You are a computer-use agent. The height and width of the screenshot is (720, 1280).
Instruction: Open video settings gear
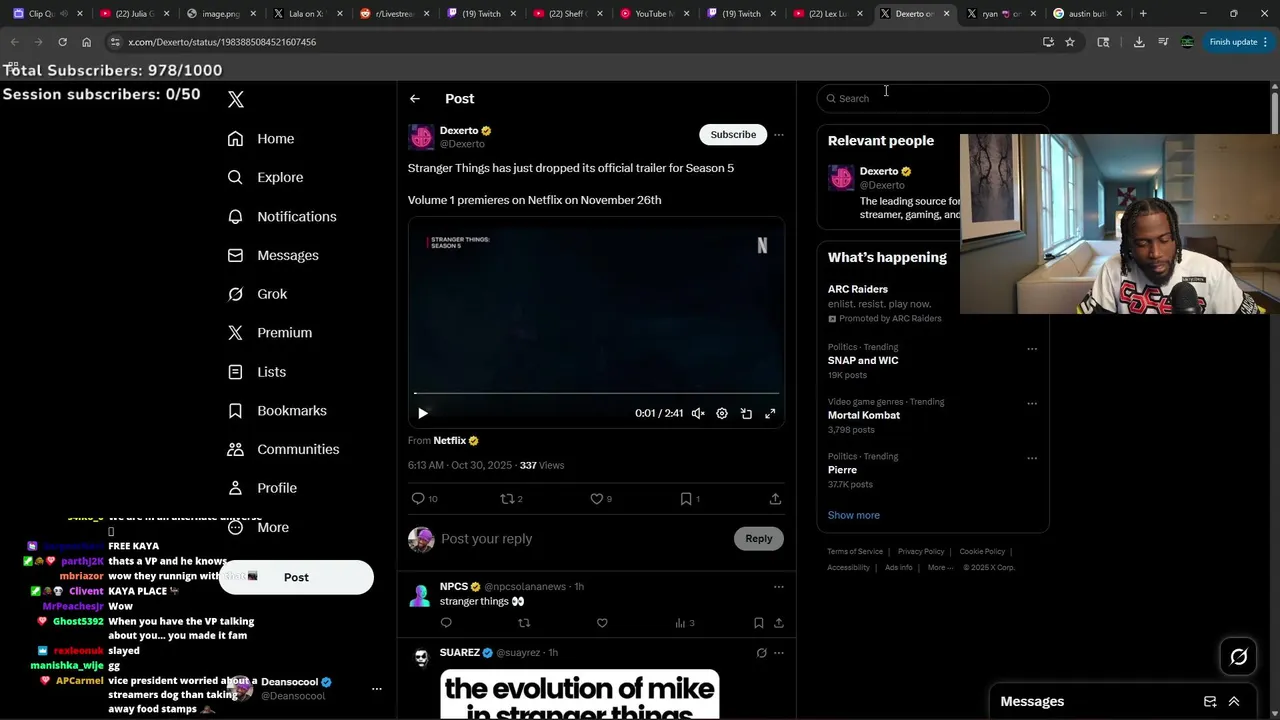click(722, 413)
